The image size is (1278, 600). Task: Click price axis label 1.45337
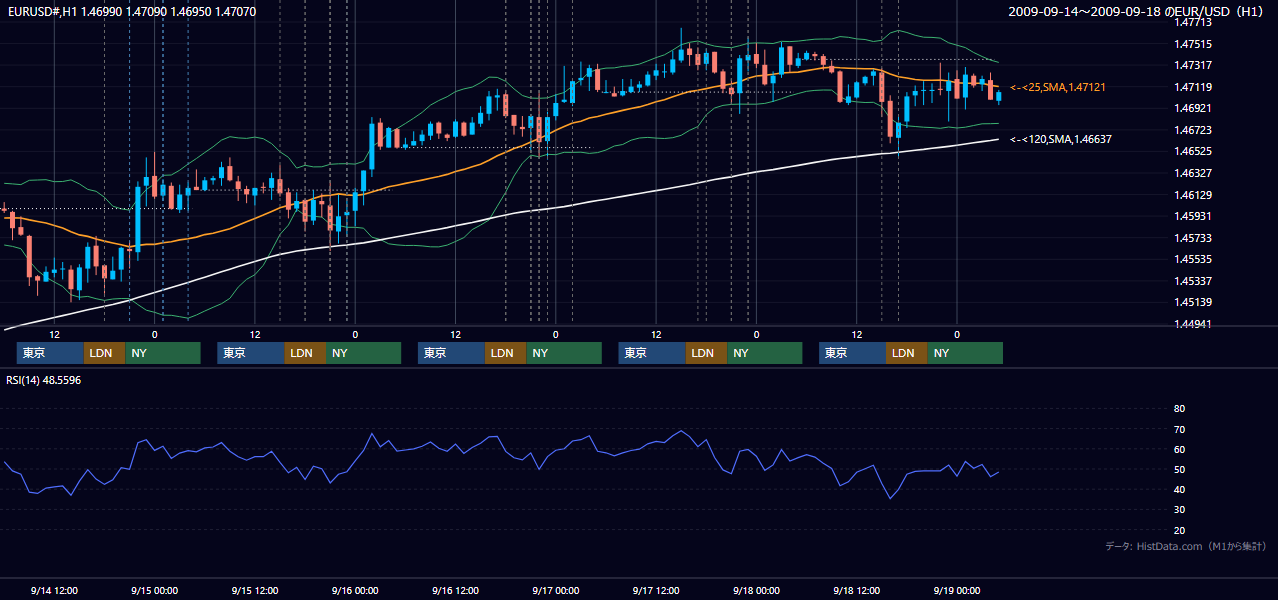point(1193,281)
